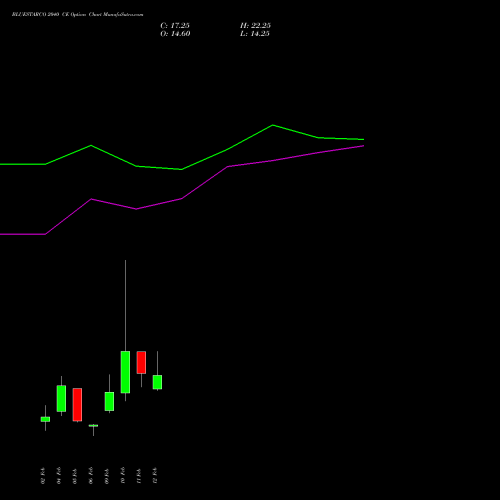Image resolution: width=500 pixels, height=500 pixels.
Task: Click the green candle for 09 Feb
Action: [109, 401]
